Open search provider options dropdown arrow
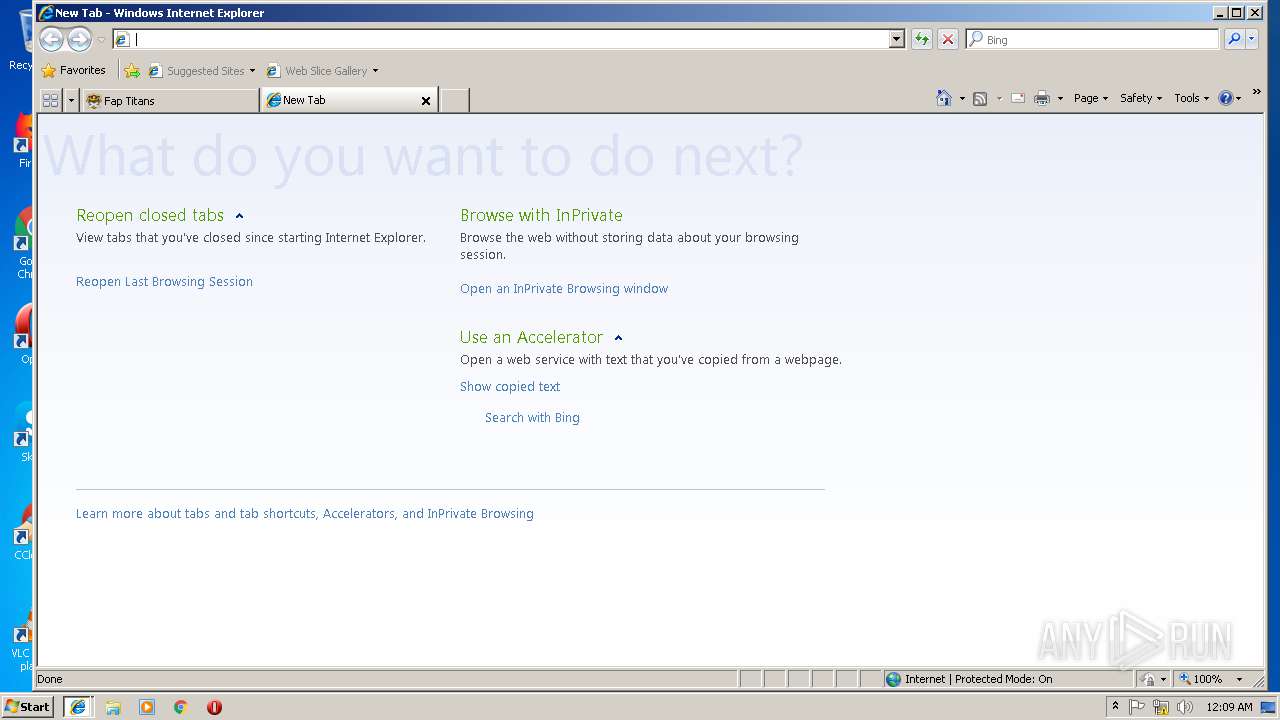 click(1251, 39)
